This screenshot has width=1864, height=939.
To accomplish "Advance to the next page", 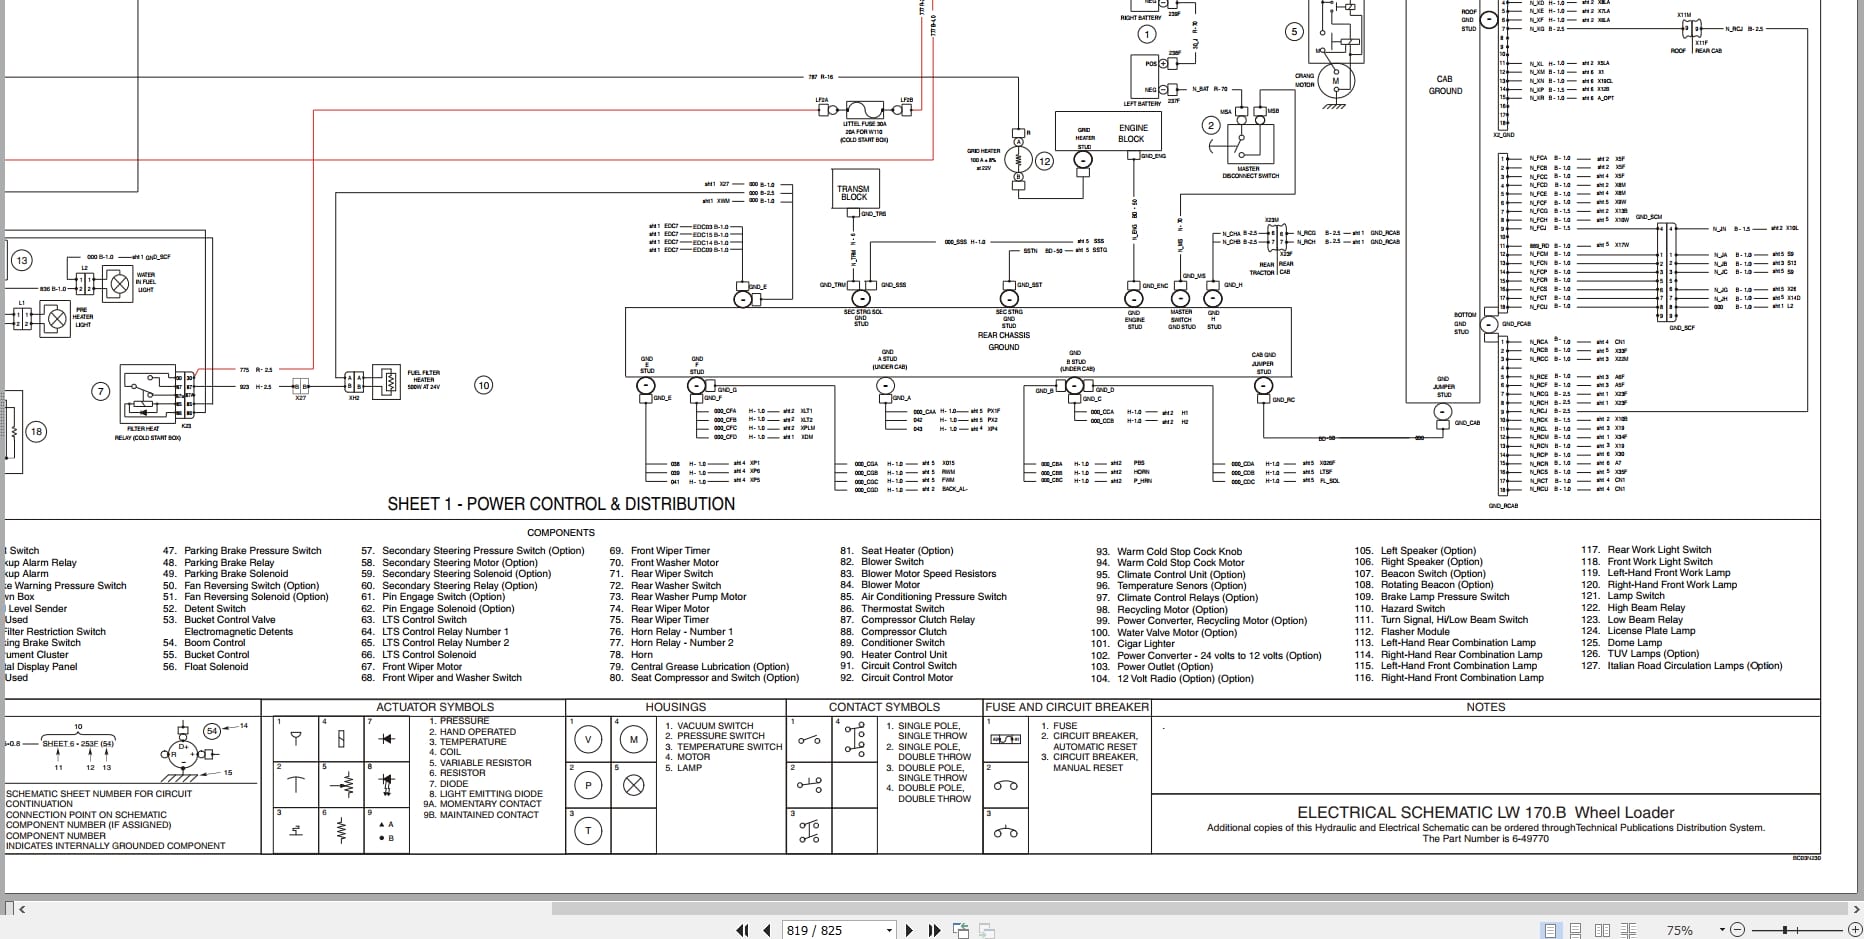I will pos(910,930).
